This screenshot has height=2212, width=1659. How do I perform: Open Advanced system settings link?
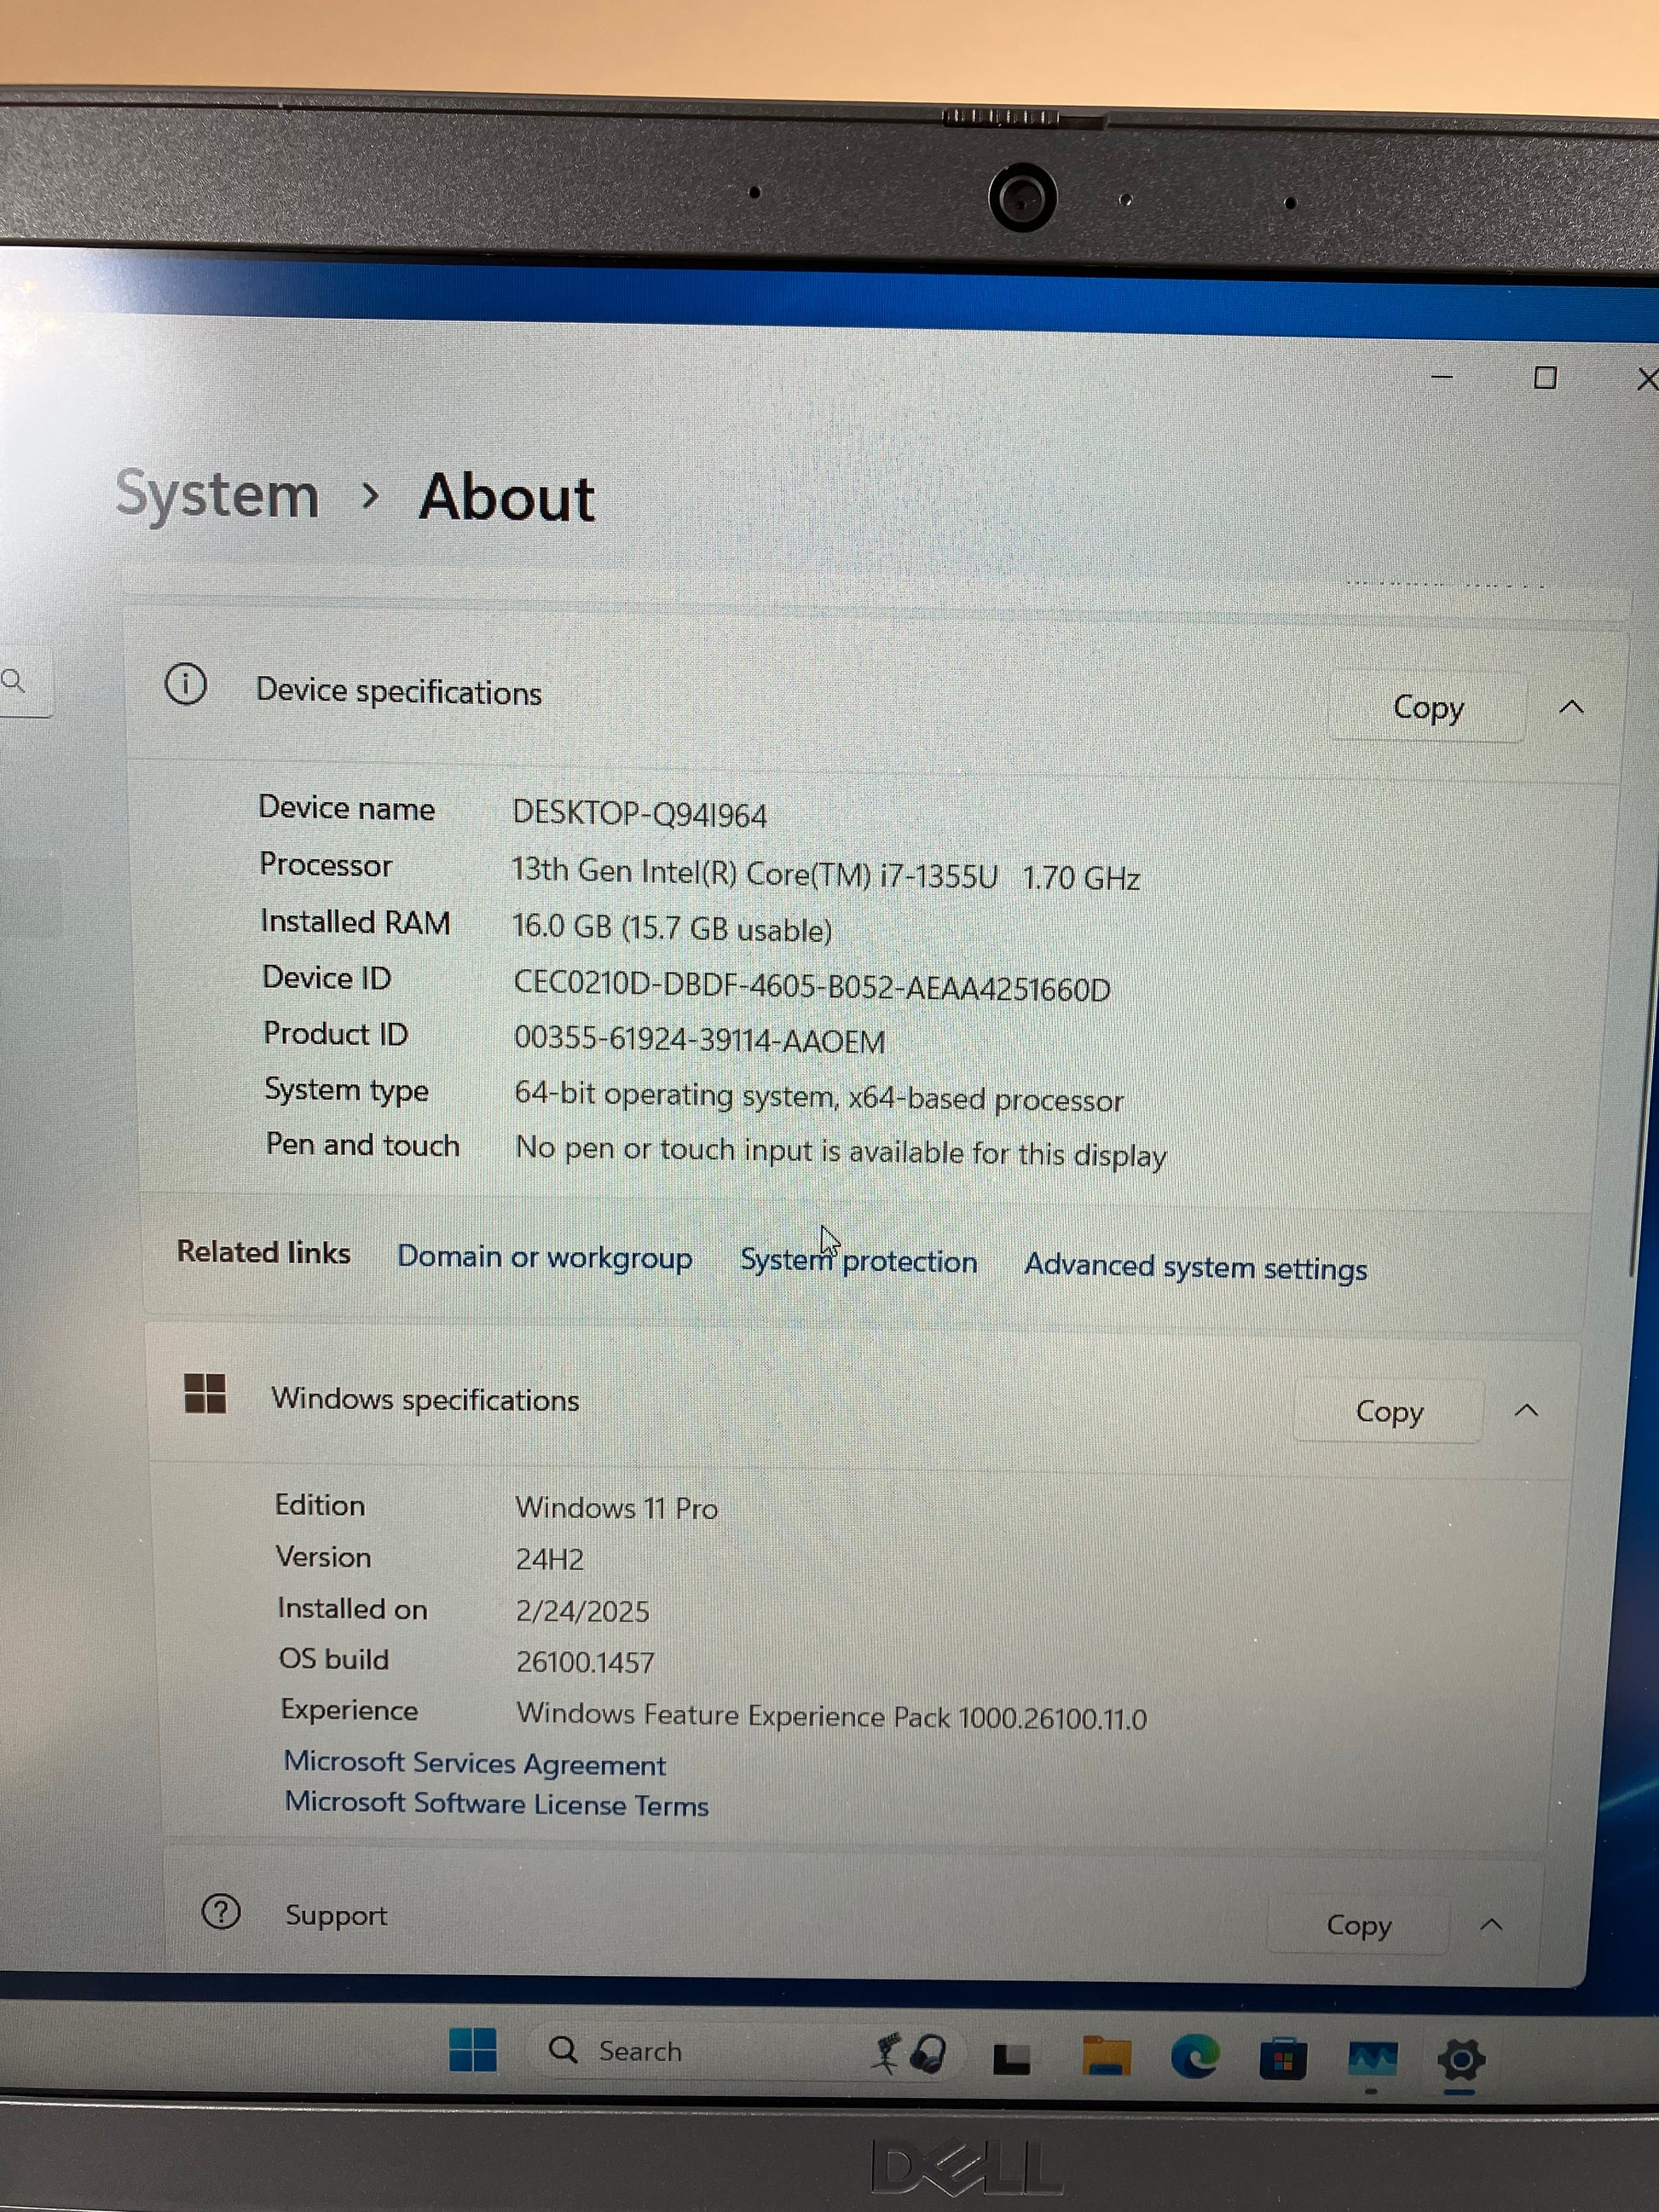coord(1195,1267)
